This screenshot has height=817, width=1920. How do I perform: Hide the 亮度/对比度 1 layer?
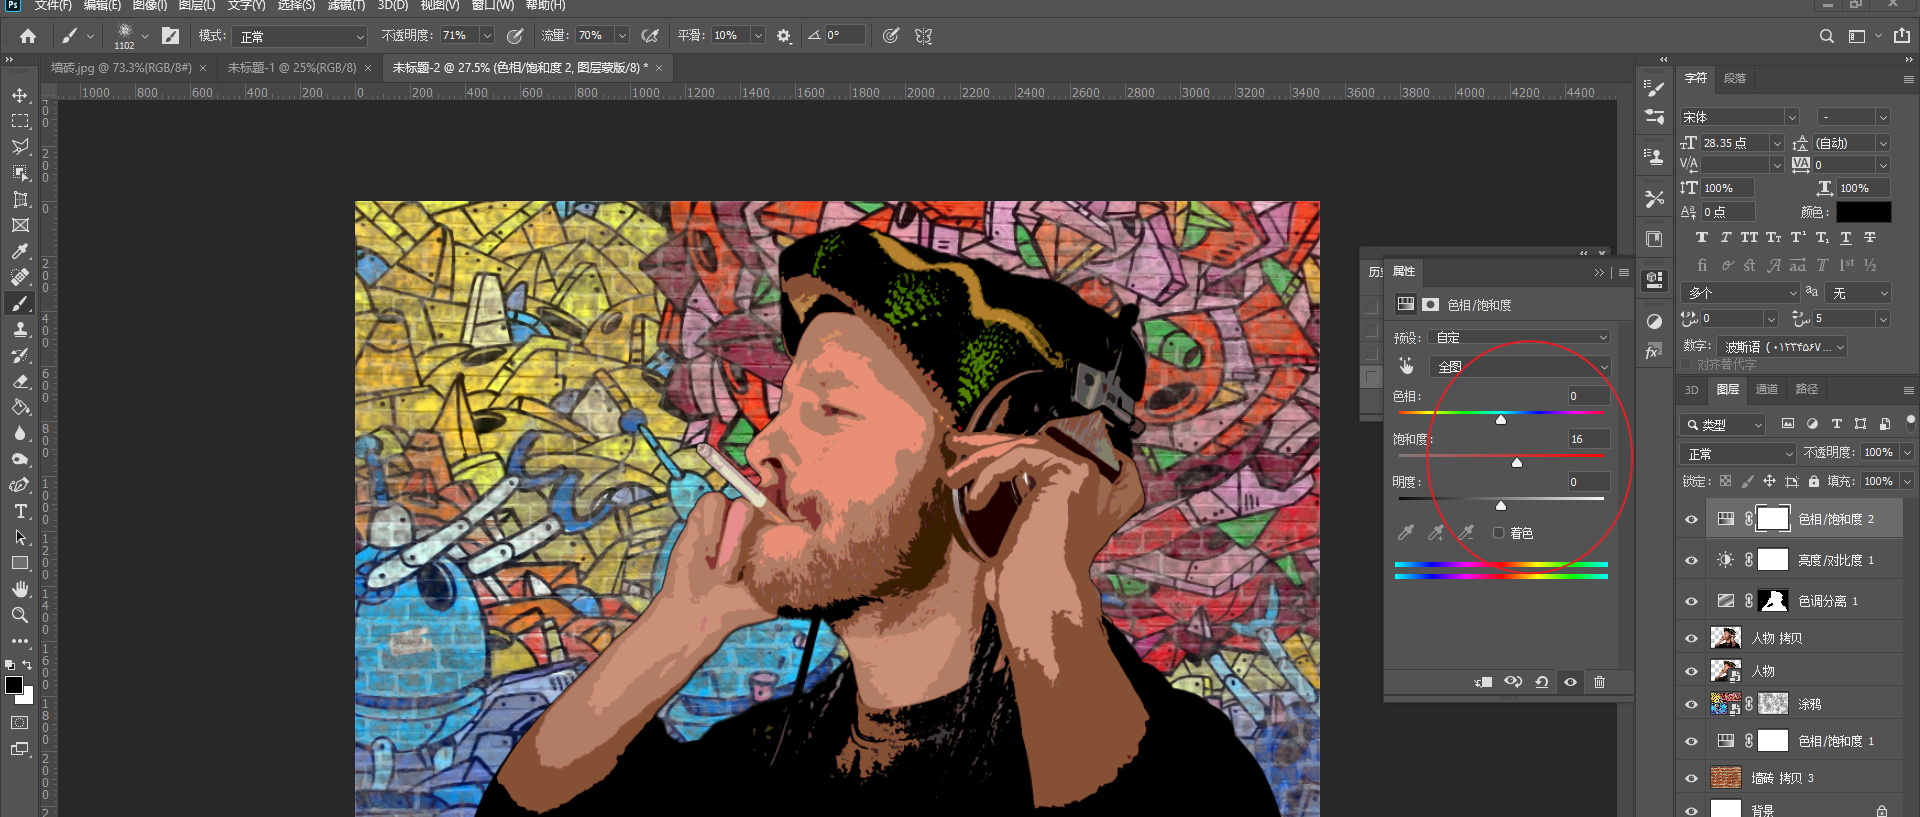(x=1692, y=560)
